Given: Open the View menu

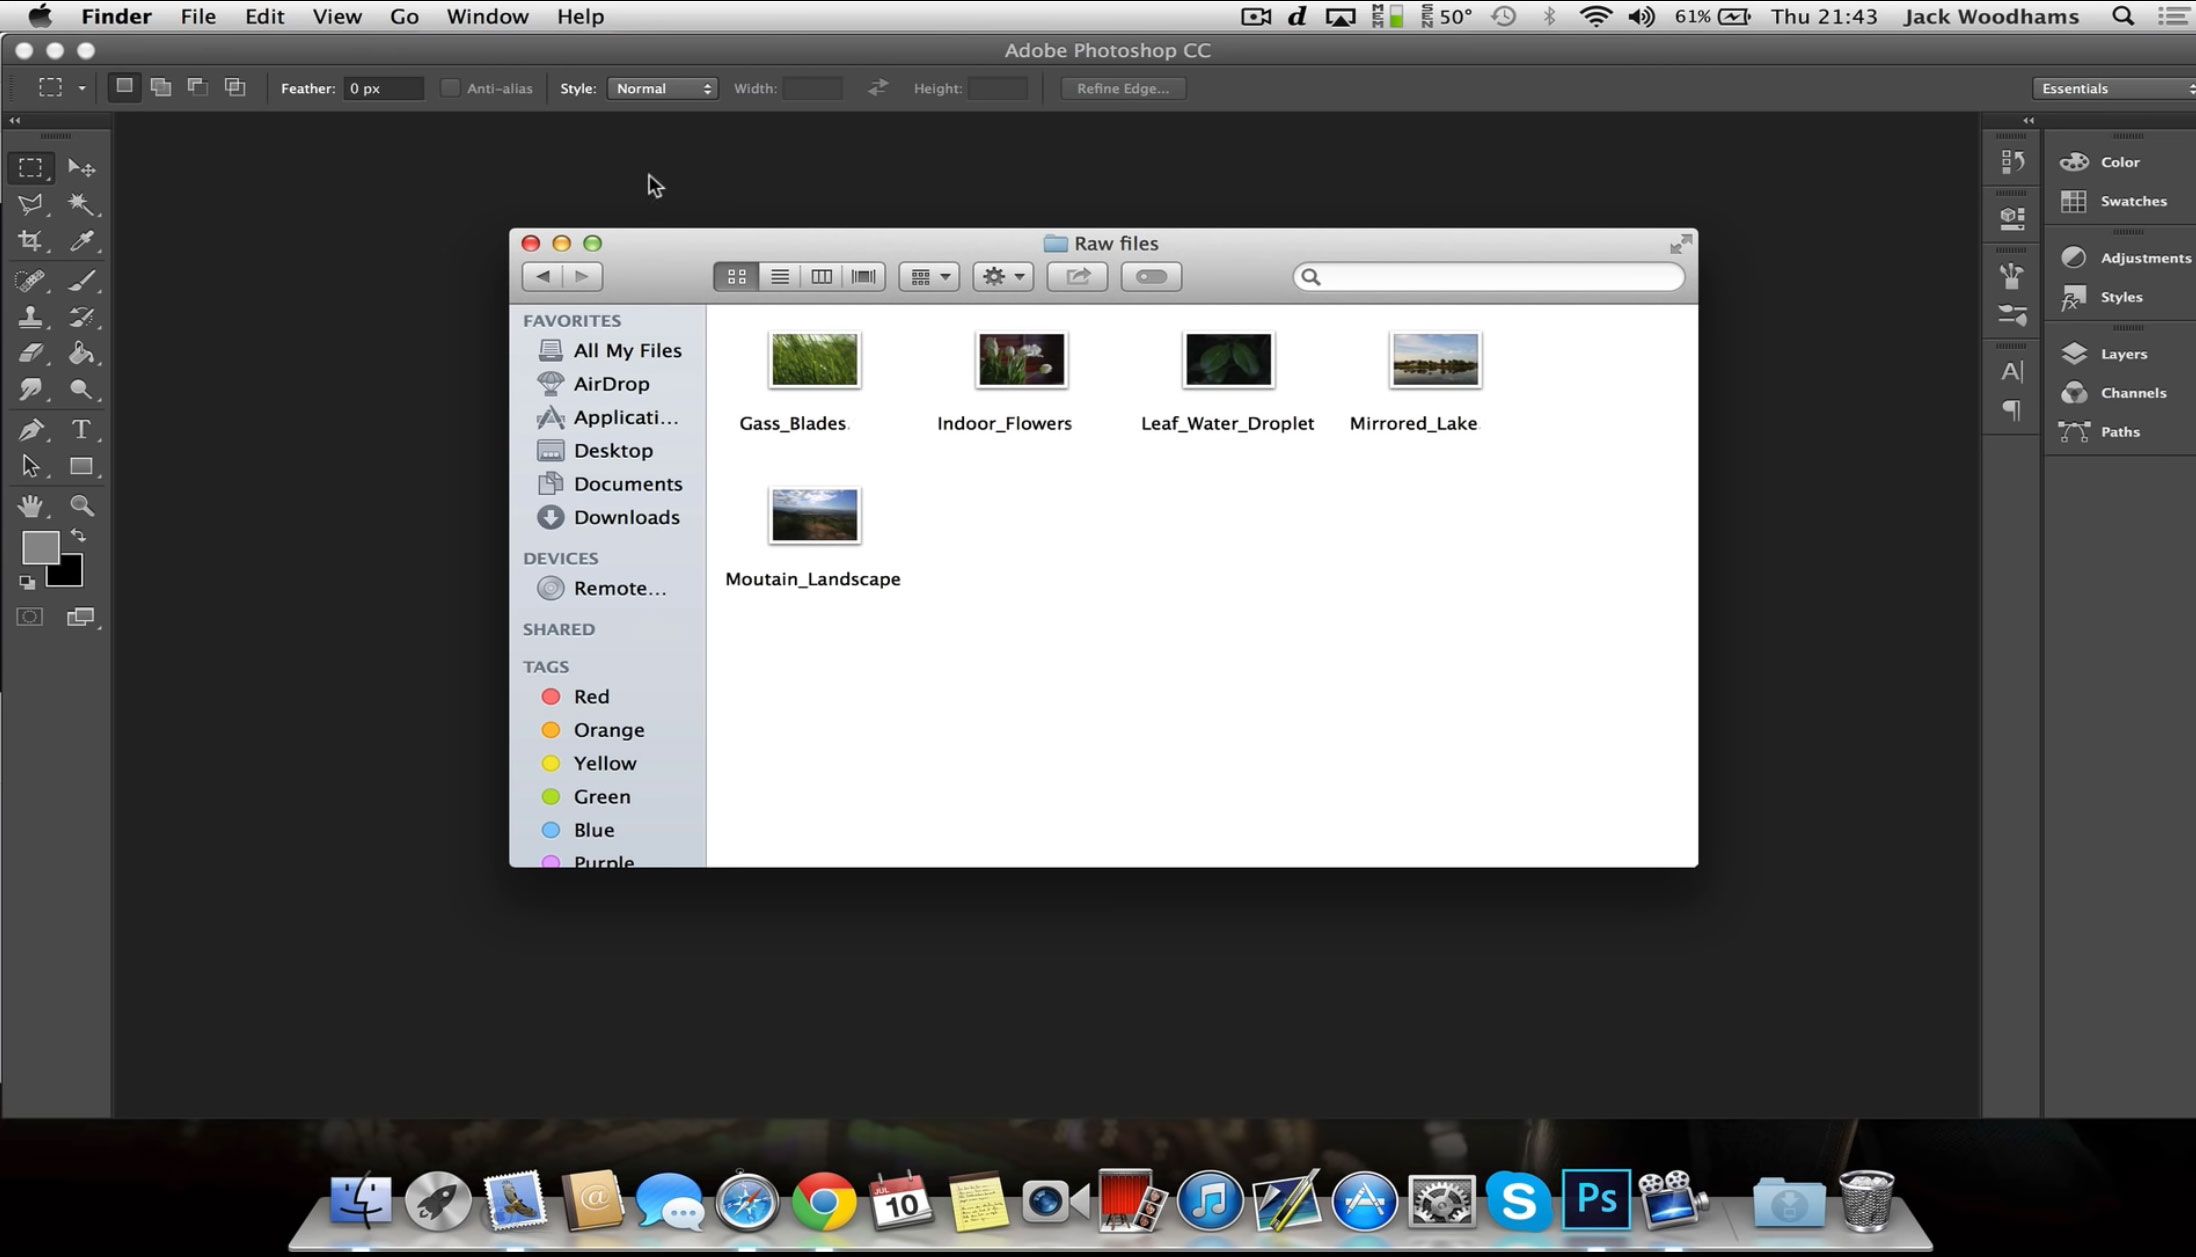Looking at the screenshot, I should pyautogui.click(x=335, y=17).
